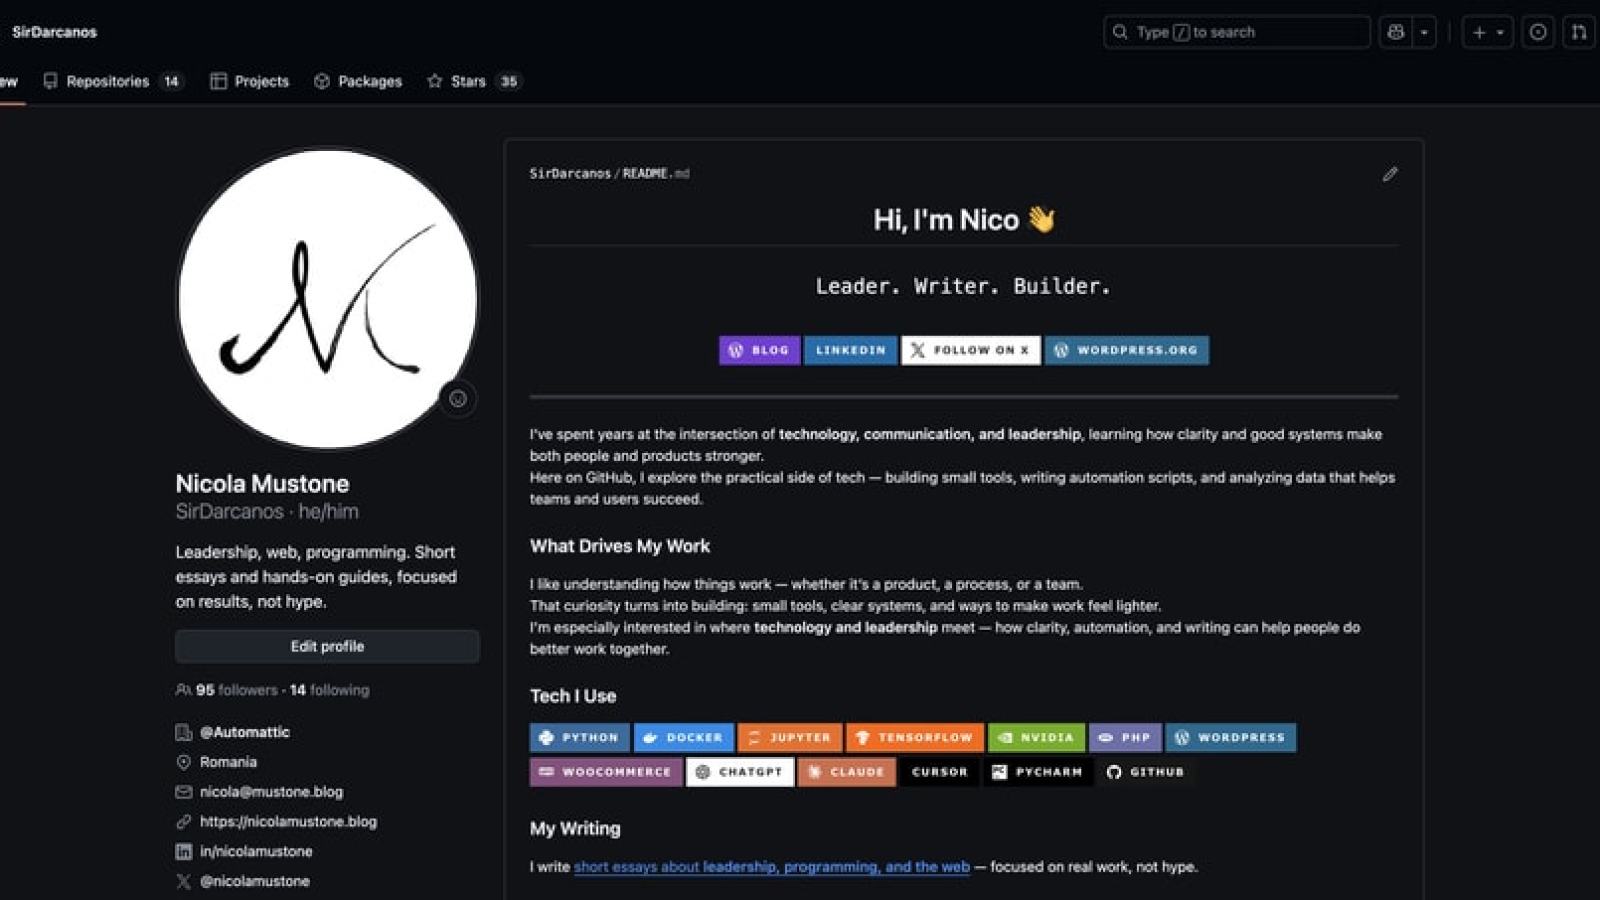Open the 14 following link
This screenshot has height=900, width=1600.
tap(329, 690)
